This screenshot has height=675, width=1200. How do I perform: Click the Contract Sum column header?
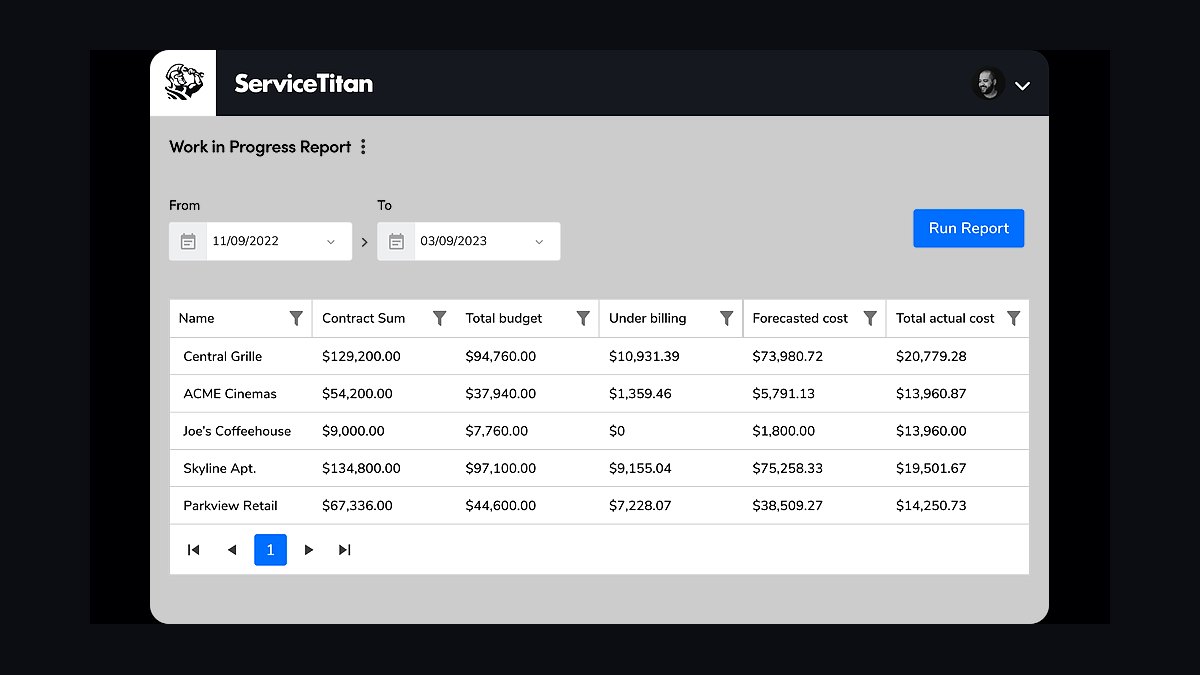pyautogui.click(x=364, y=318)
